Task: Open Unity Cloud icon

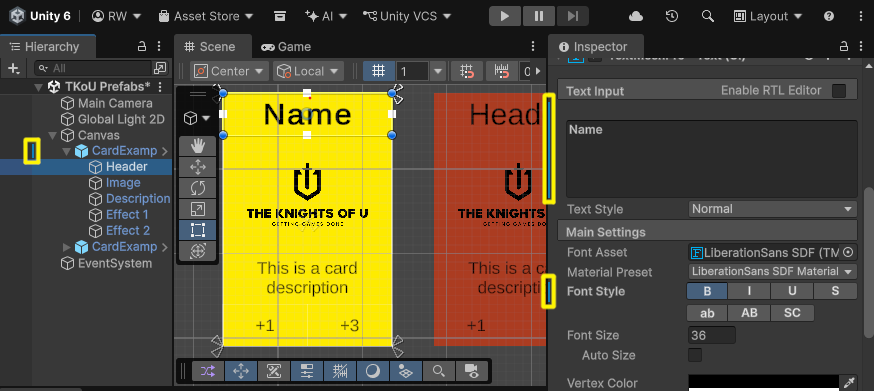Action: 636,16
